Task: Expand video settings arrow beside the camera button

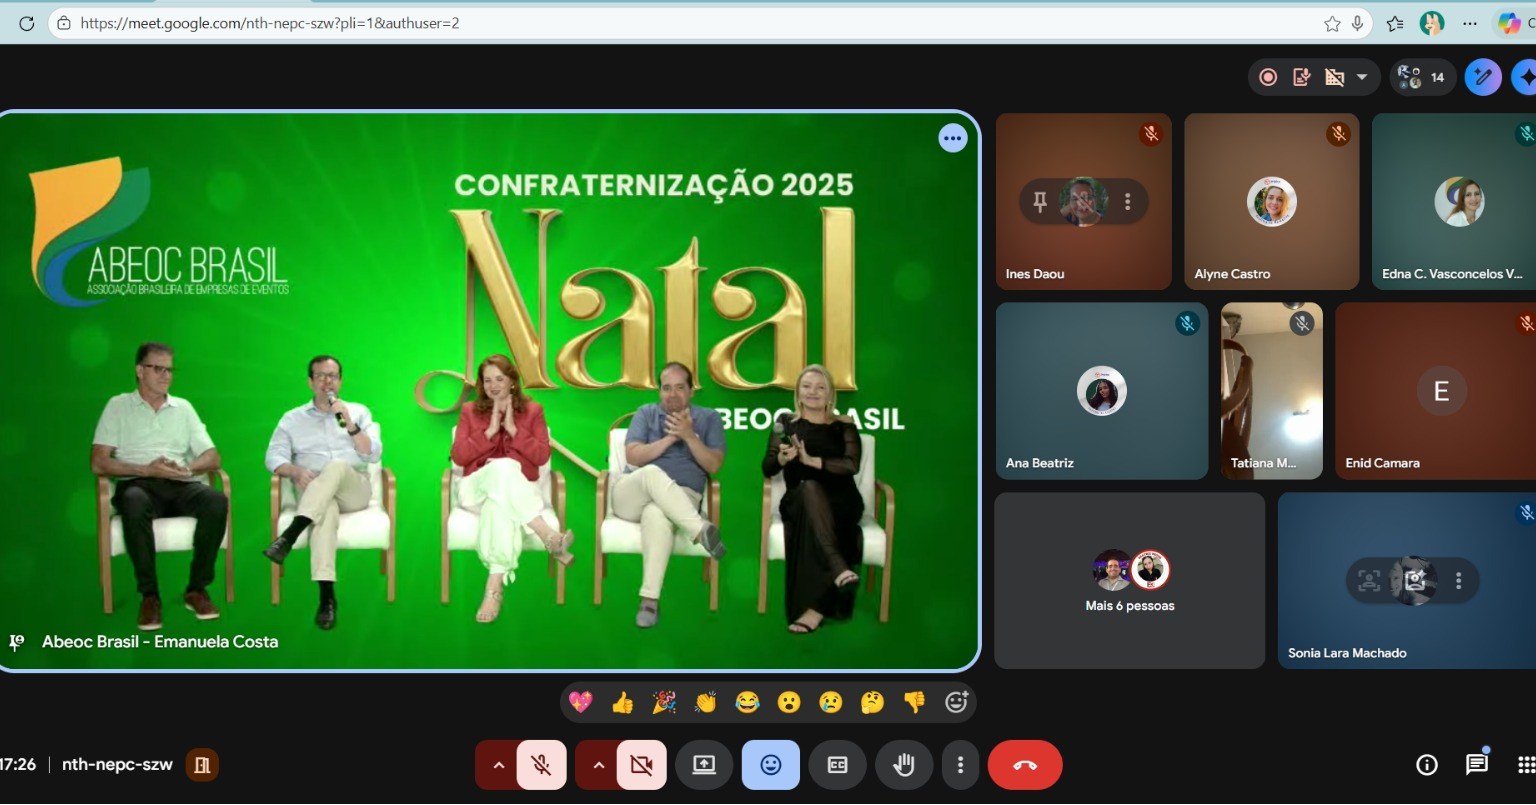Action: coord(598,765)
